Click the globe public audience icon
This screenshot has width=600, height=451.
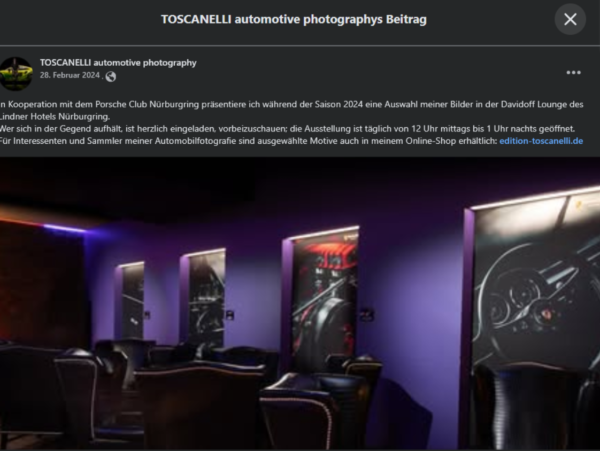tap(111, 77)
